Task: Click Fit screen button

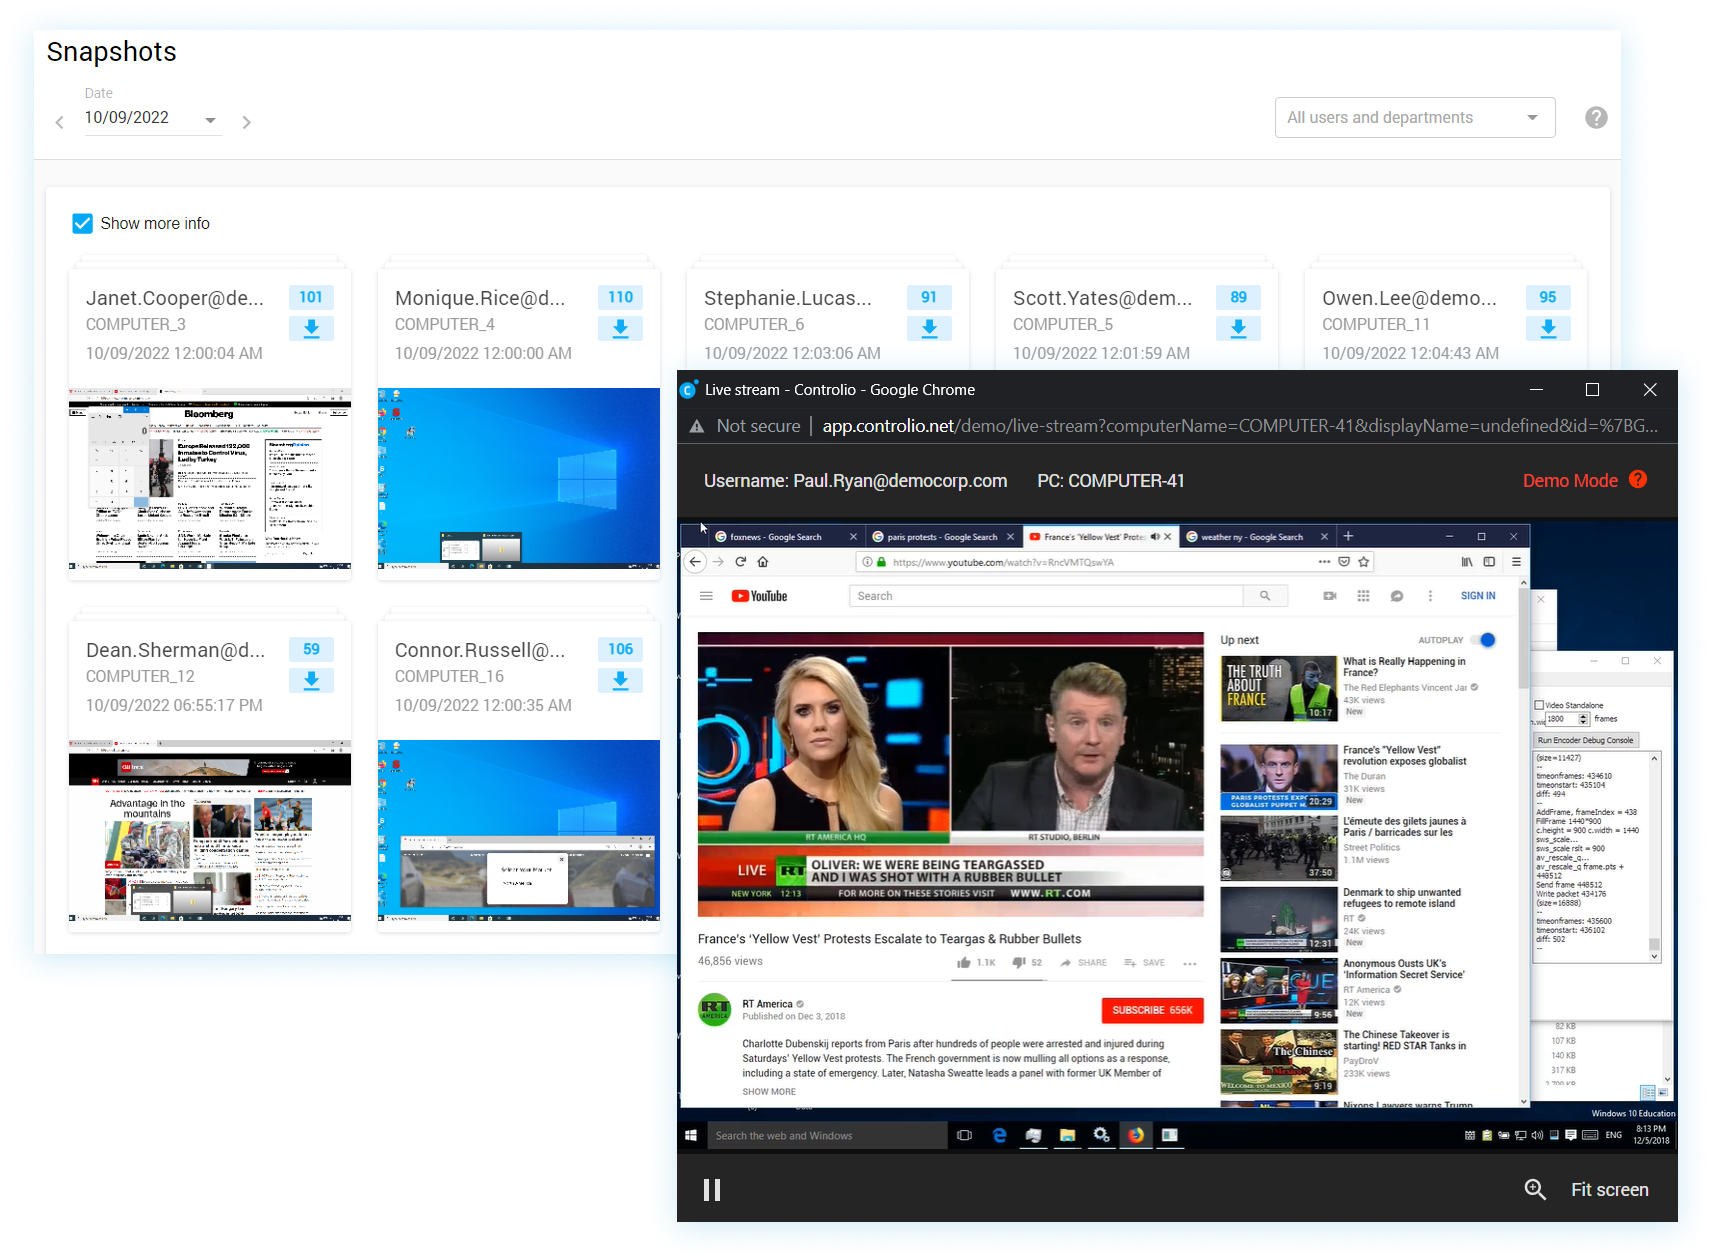Action: [x=1609, y=1189]
